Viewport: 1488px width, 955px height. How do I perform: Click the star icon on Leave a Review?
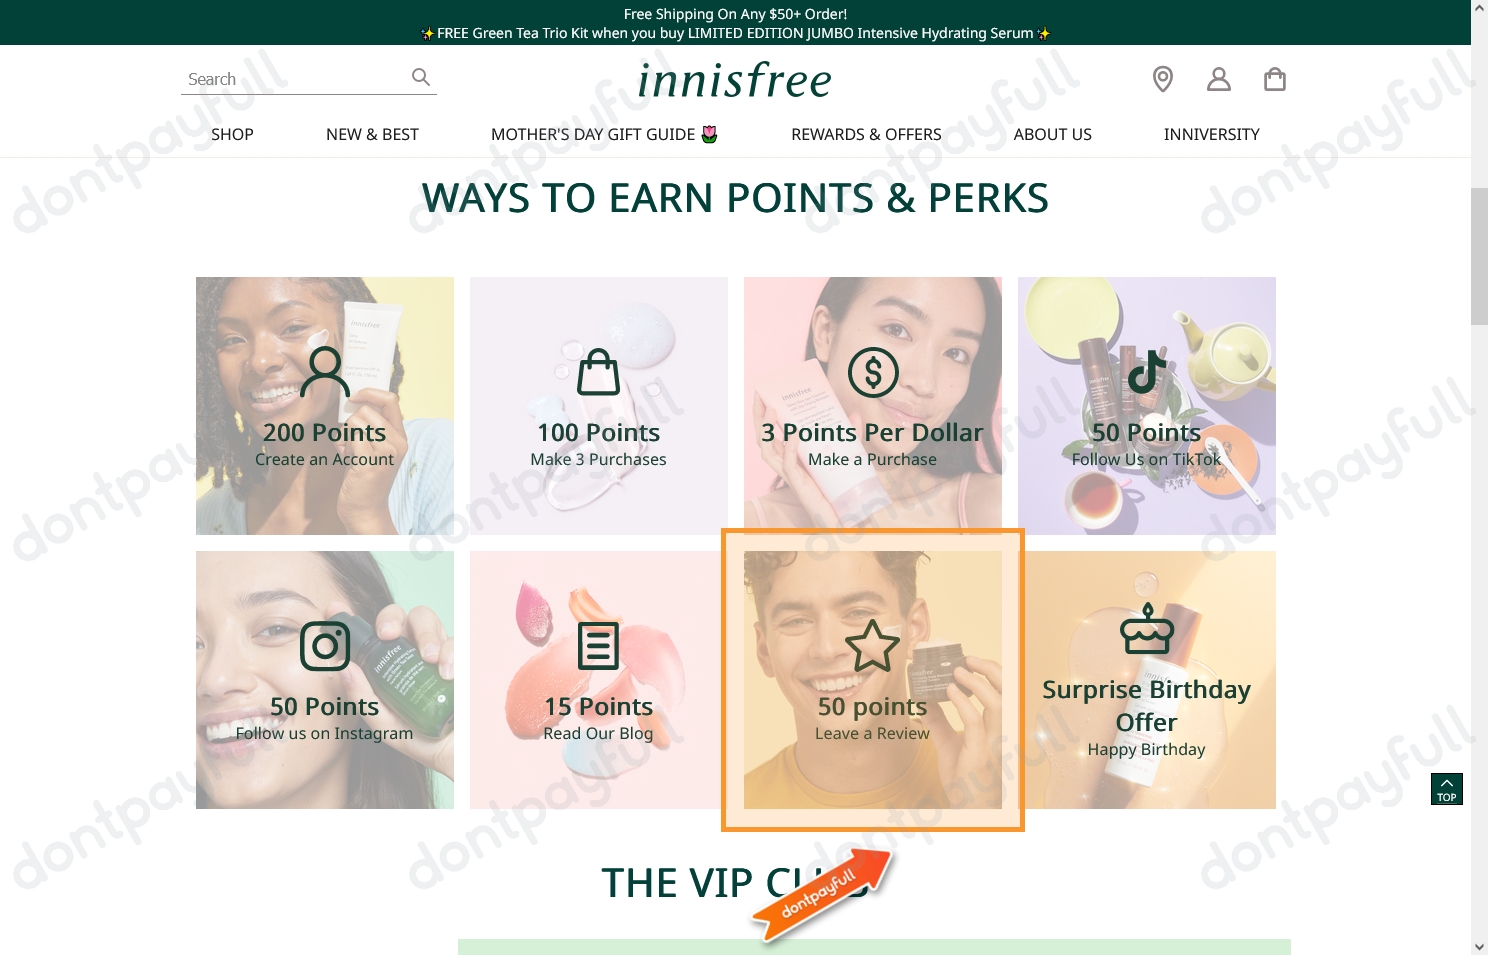(x=873, y=646)
